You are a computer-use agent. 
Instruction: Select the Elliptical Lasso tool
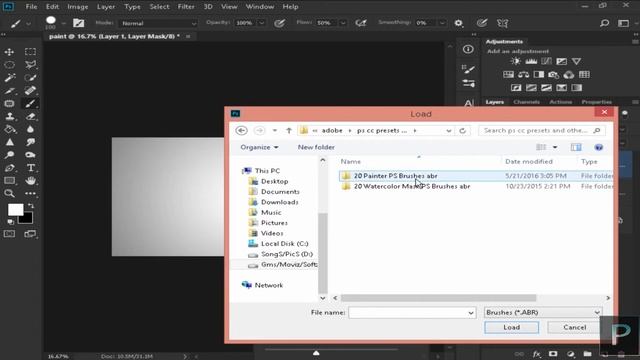[x=9, y=65]
